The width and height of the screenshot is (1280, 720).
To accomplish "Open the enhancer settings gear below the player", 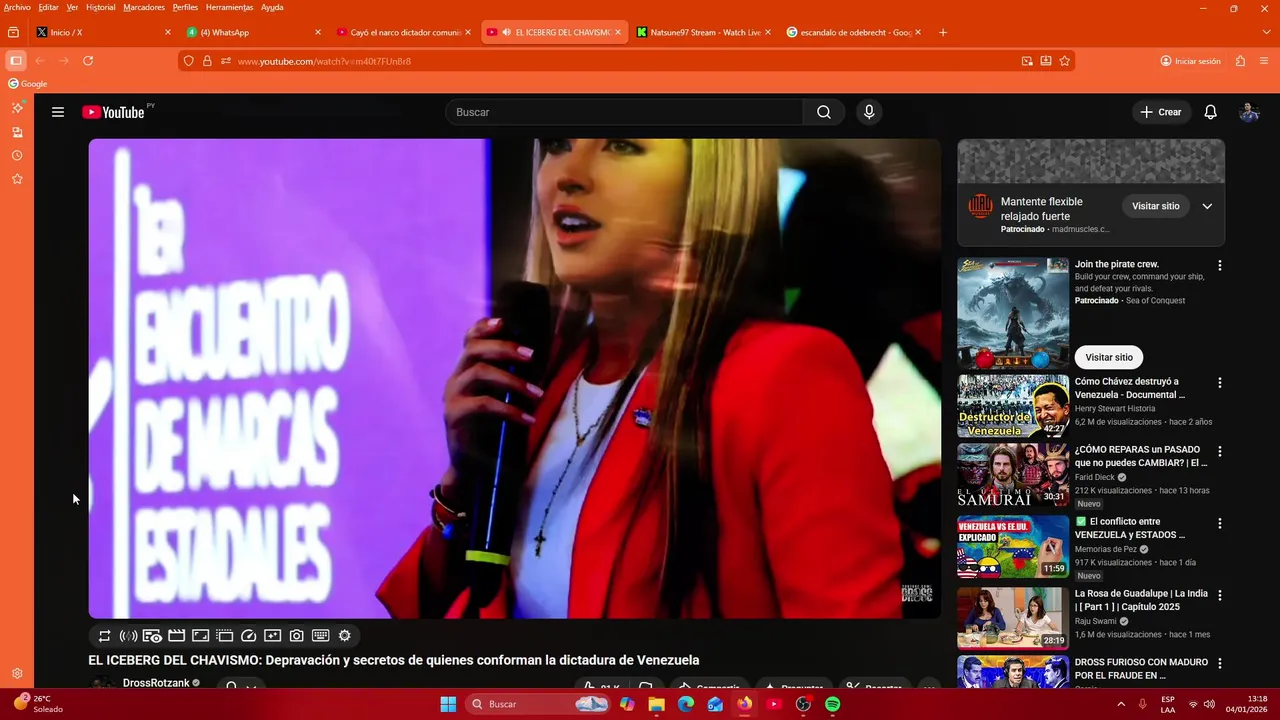I will coord(345,636).
